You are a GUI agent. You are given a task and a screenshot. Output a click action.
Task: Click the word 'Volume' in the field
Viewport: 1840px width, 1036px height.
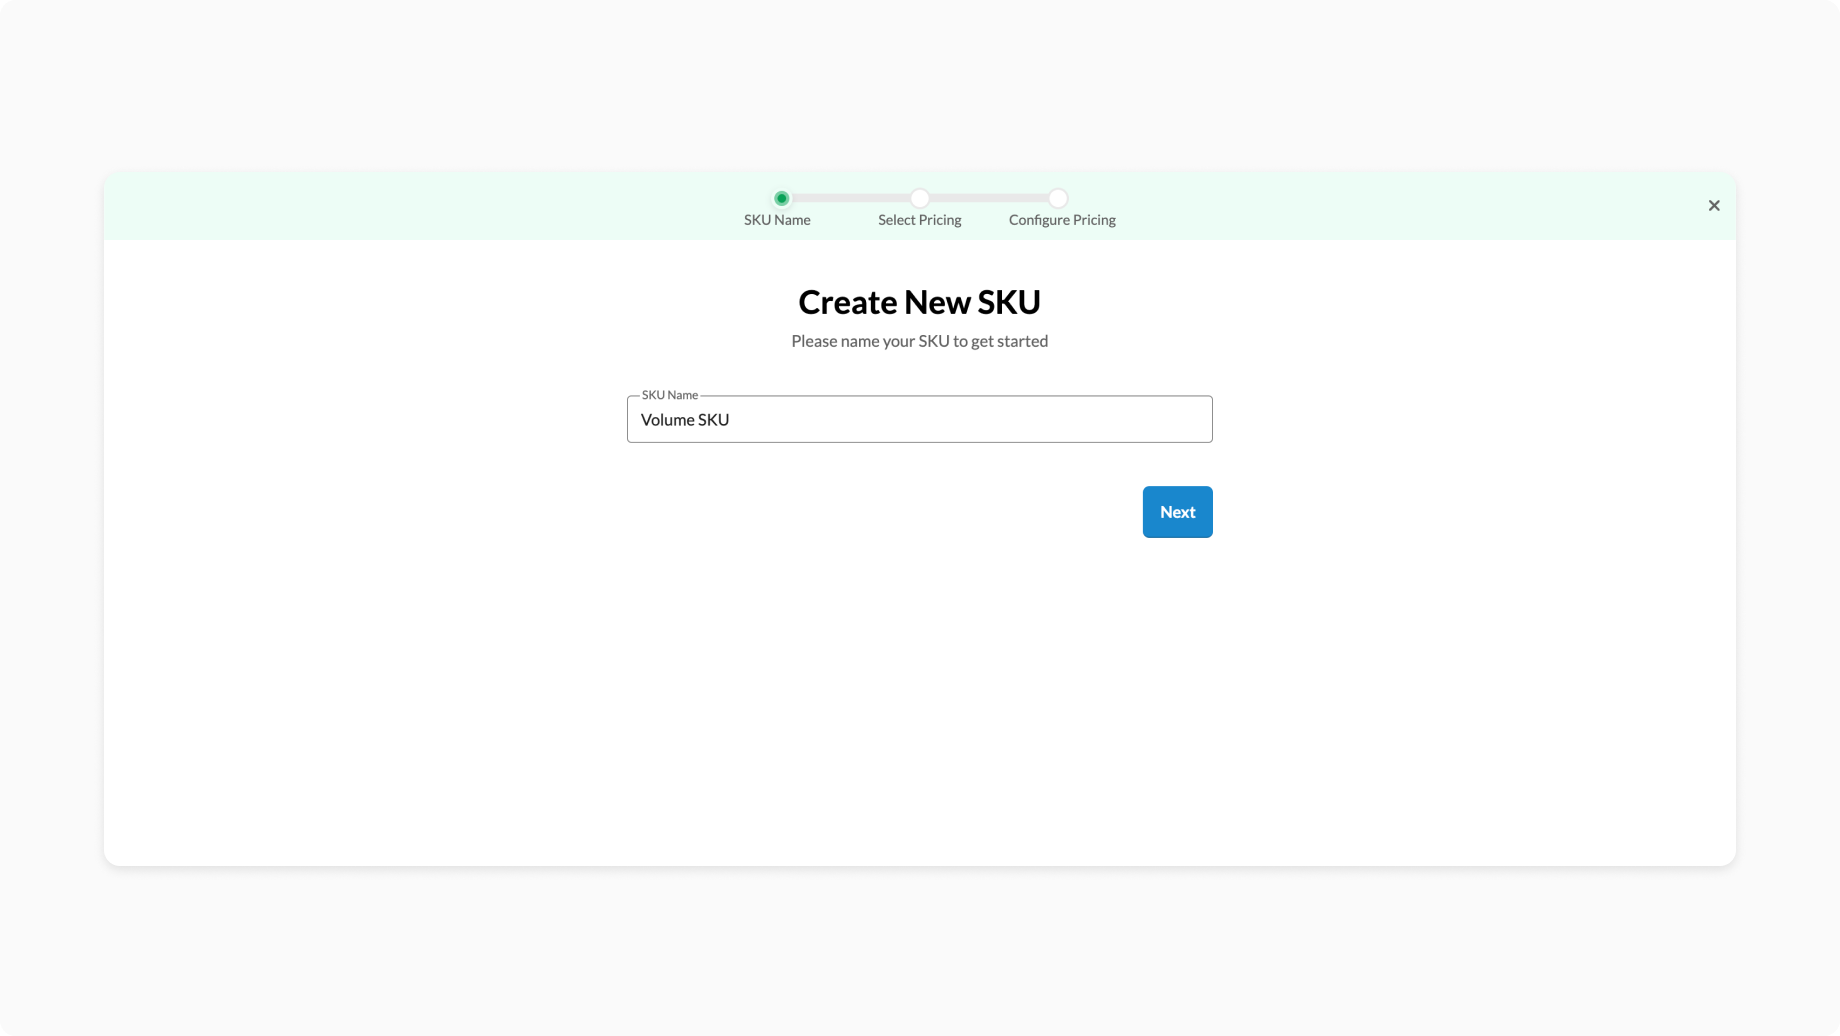point(666,420)
